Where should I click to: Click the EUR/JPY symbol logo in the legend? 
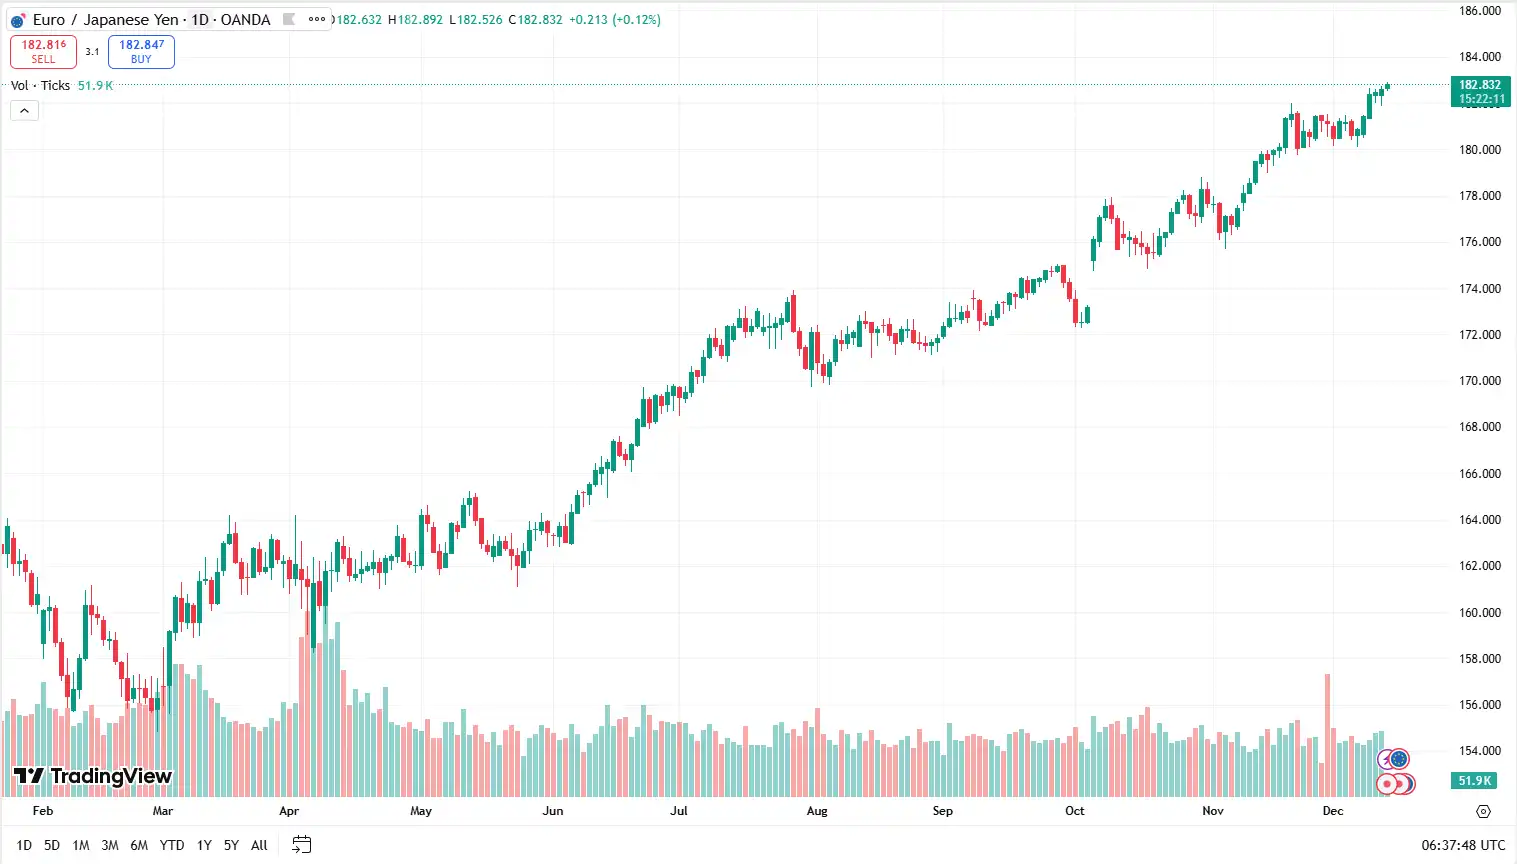(15, 19)
